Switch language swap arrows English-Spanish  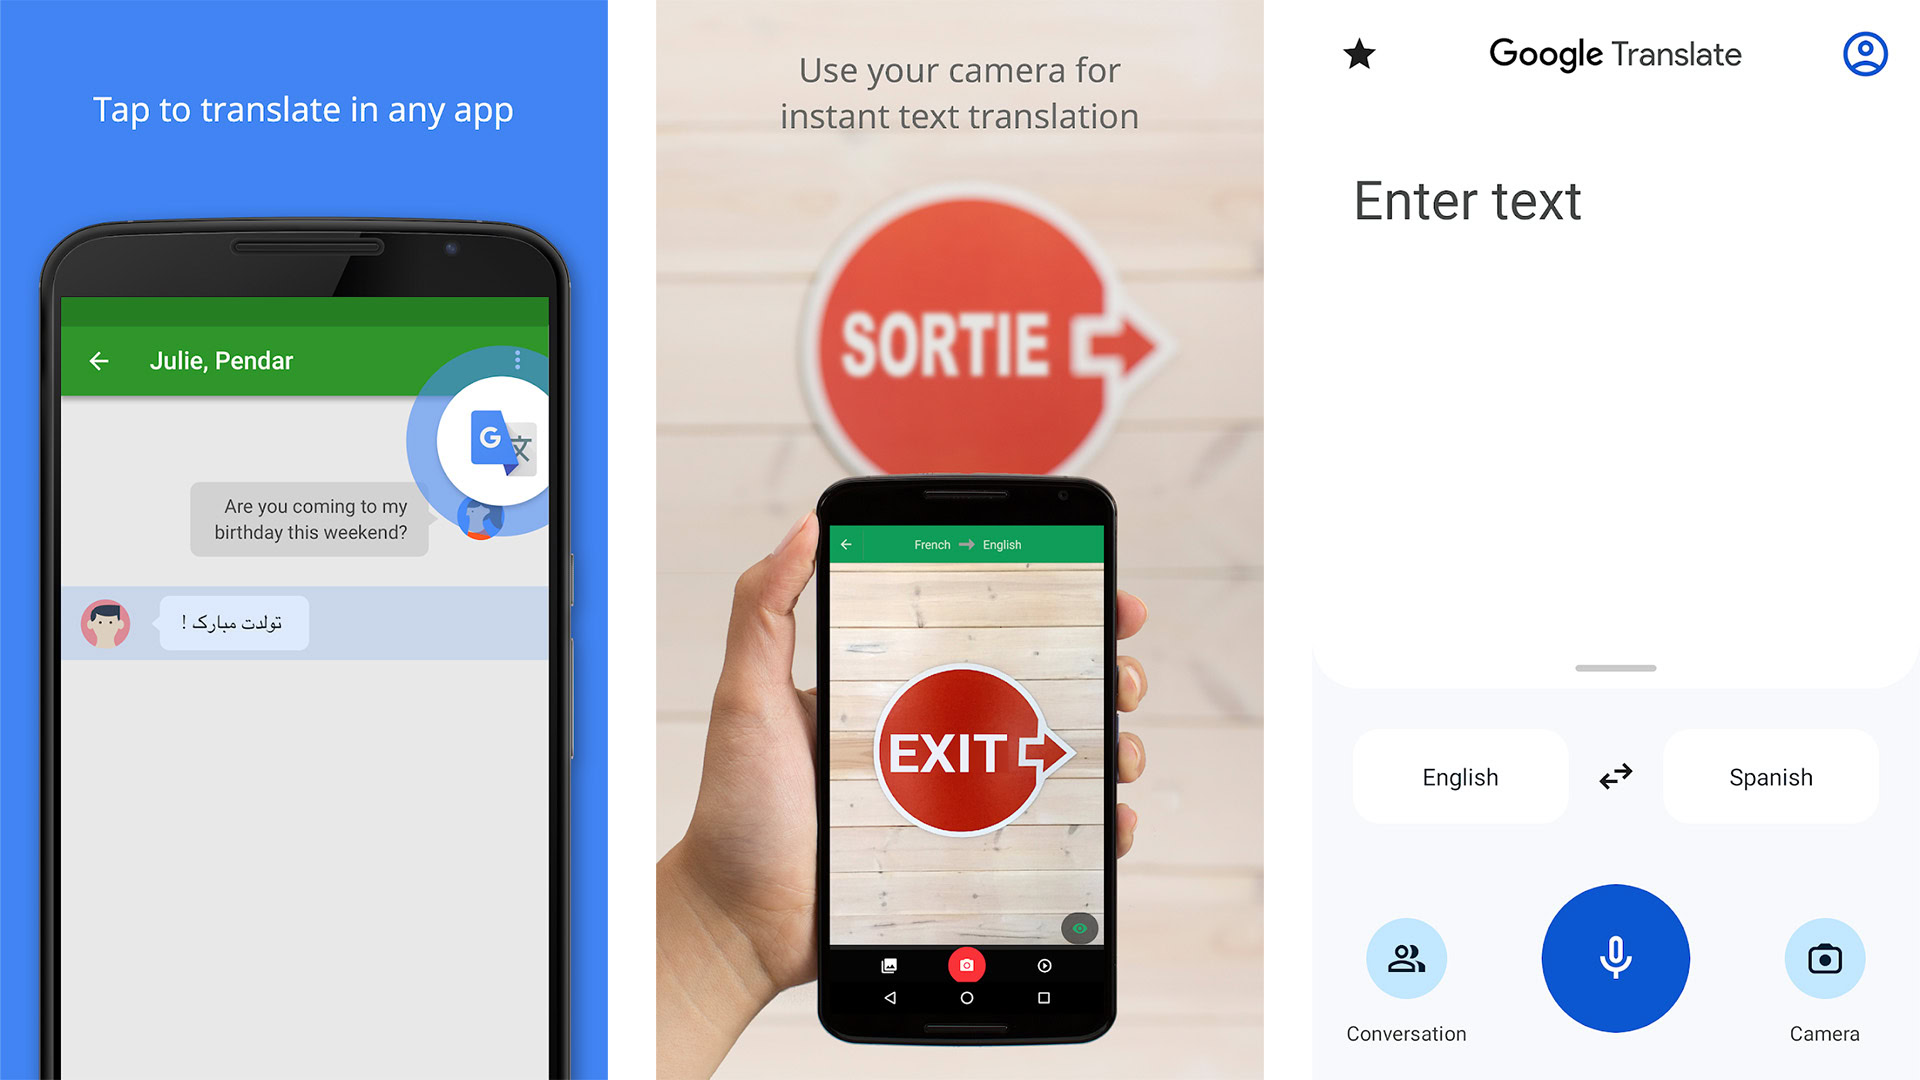coord(1615,775)
